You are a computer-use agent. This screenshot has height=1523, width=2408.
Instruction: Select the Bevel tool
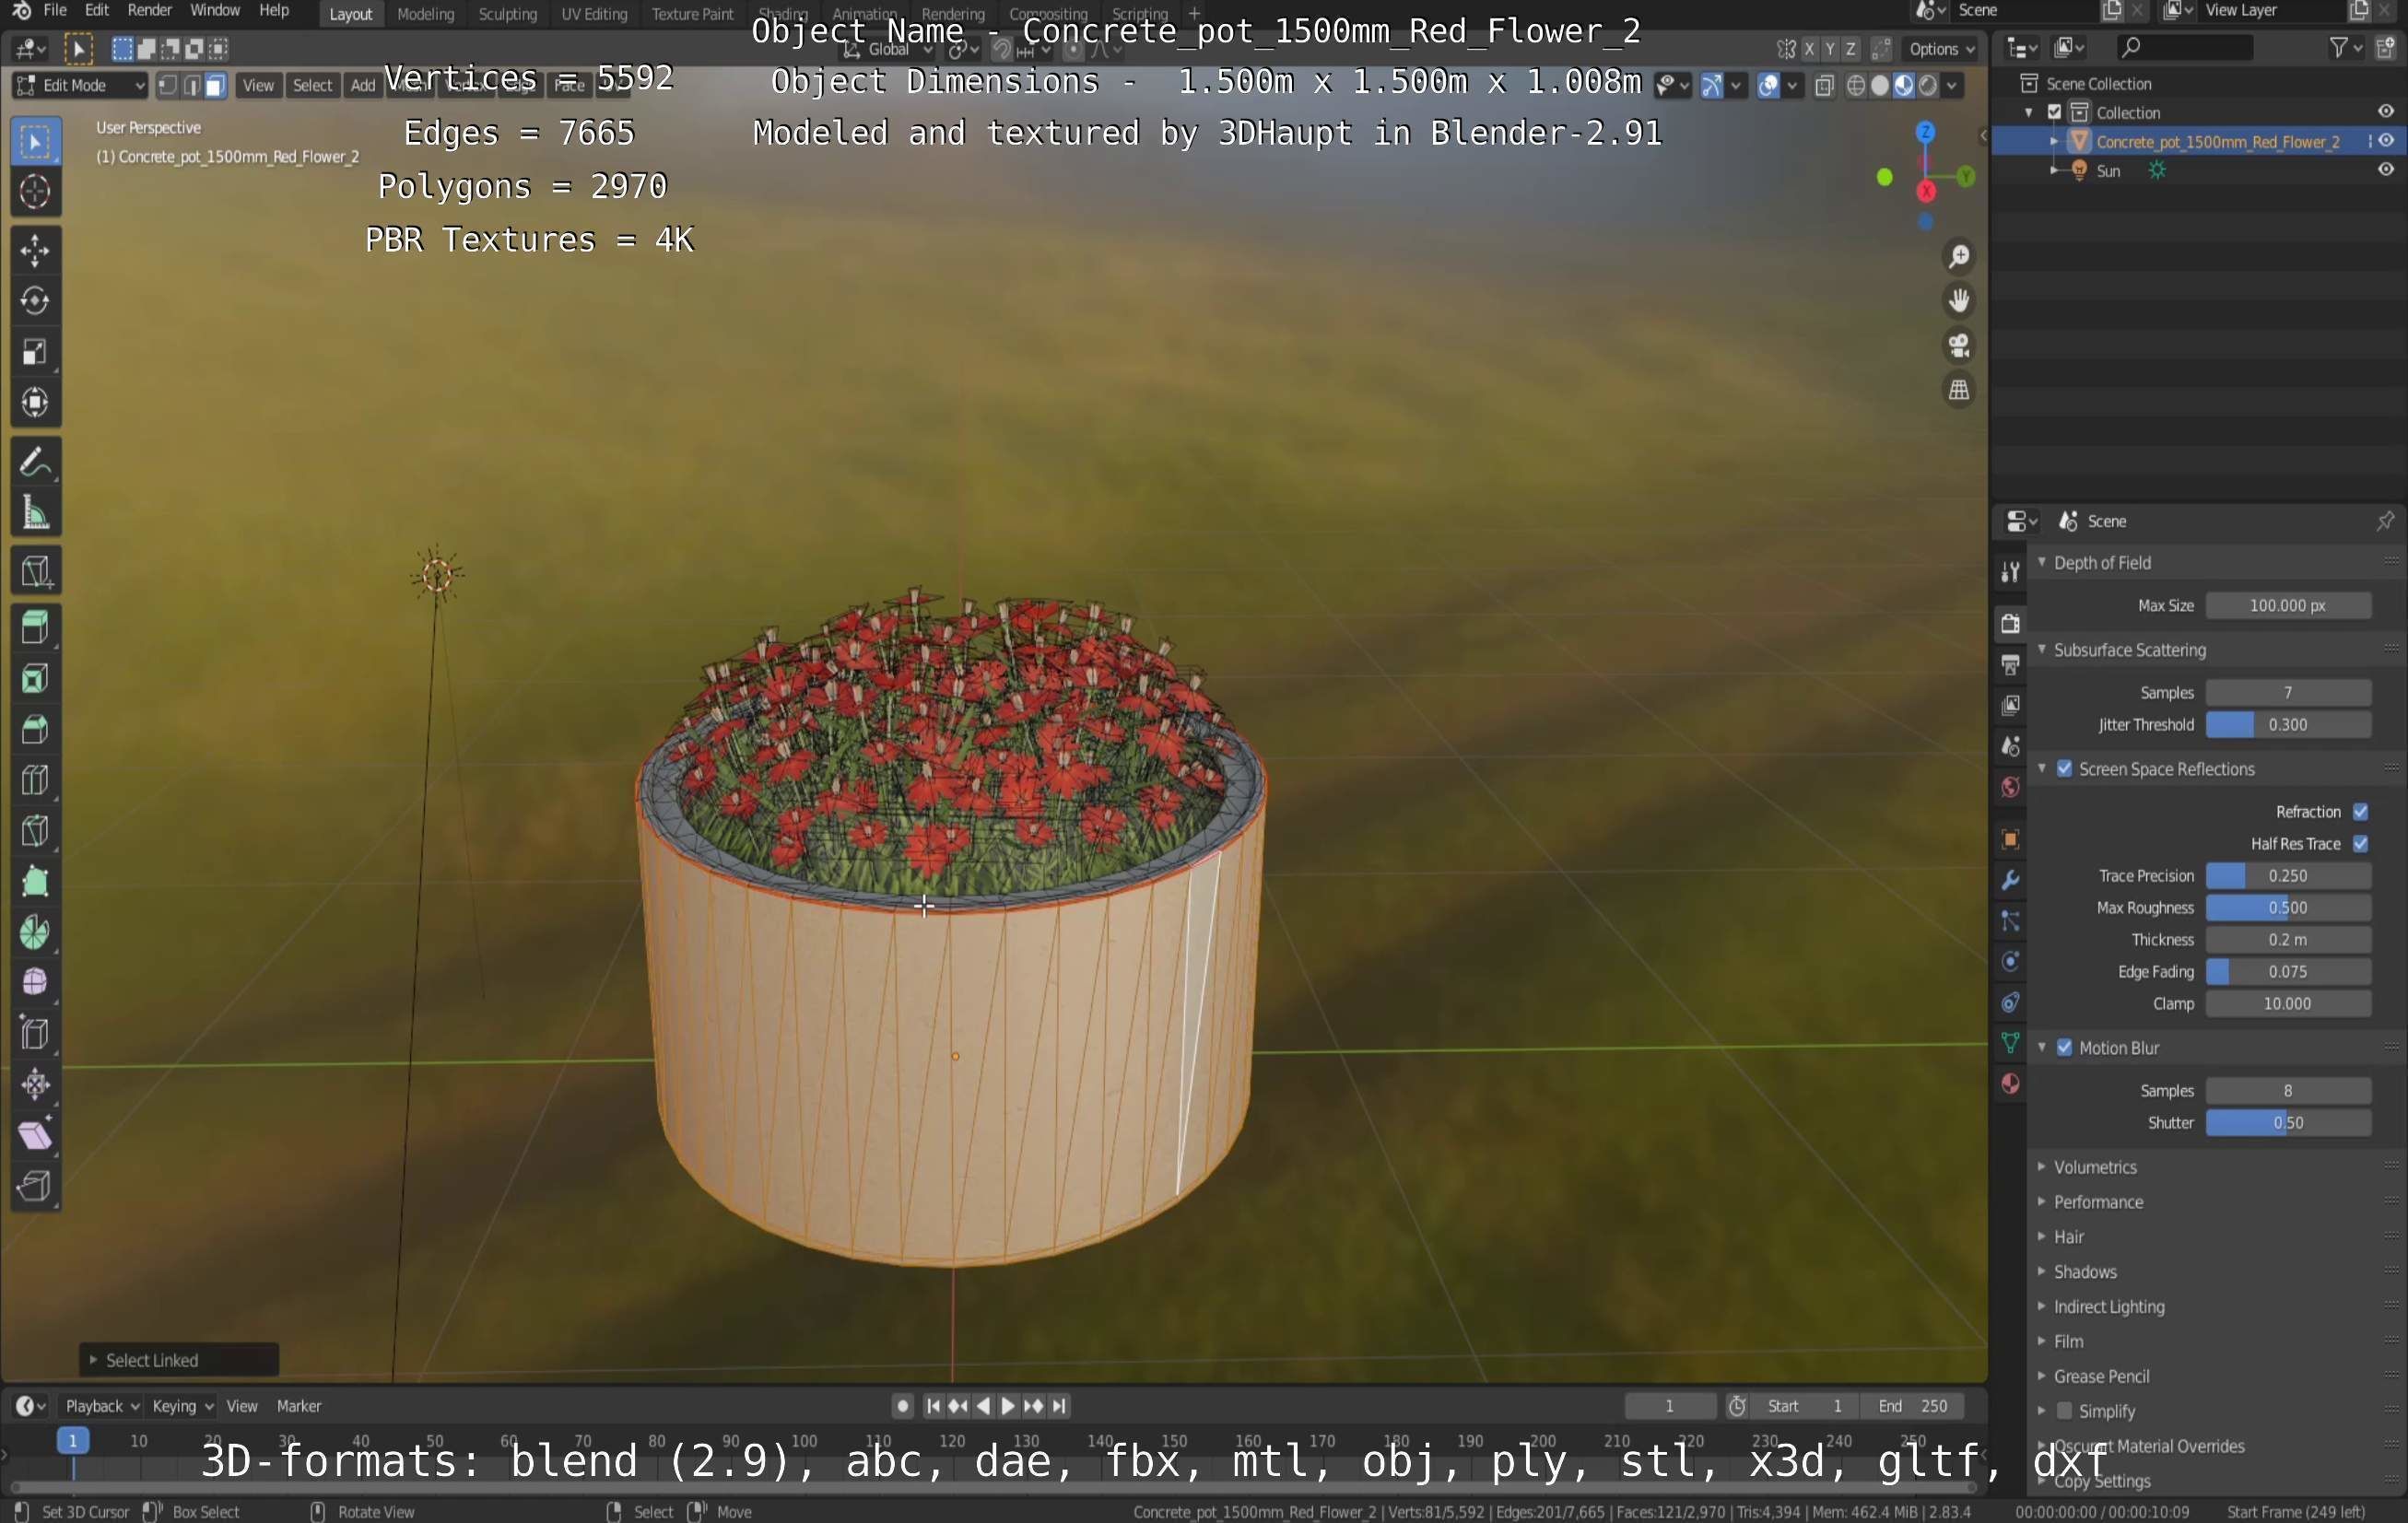(35, 730)
